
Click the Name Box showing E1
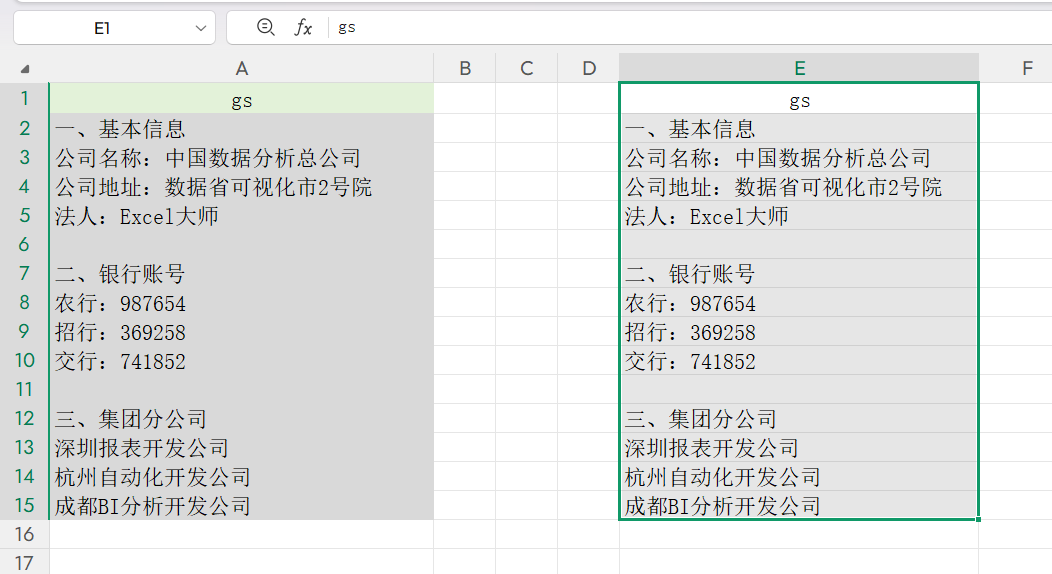pos(115,28)
